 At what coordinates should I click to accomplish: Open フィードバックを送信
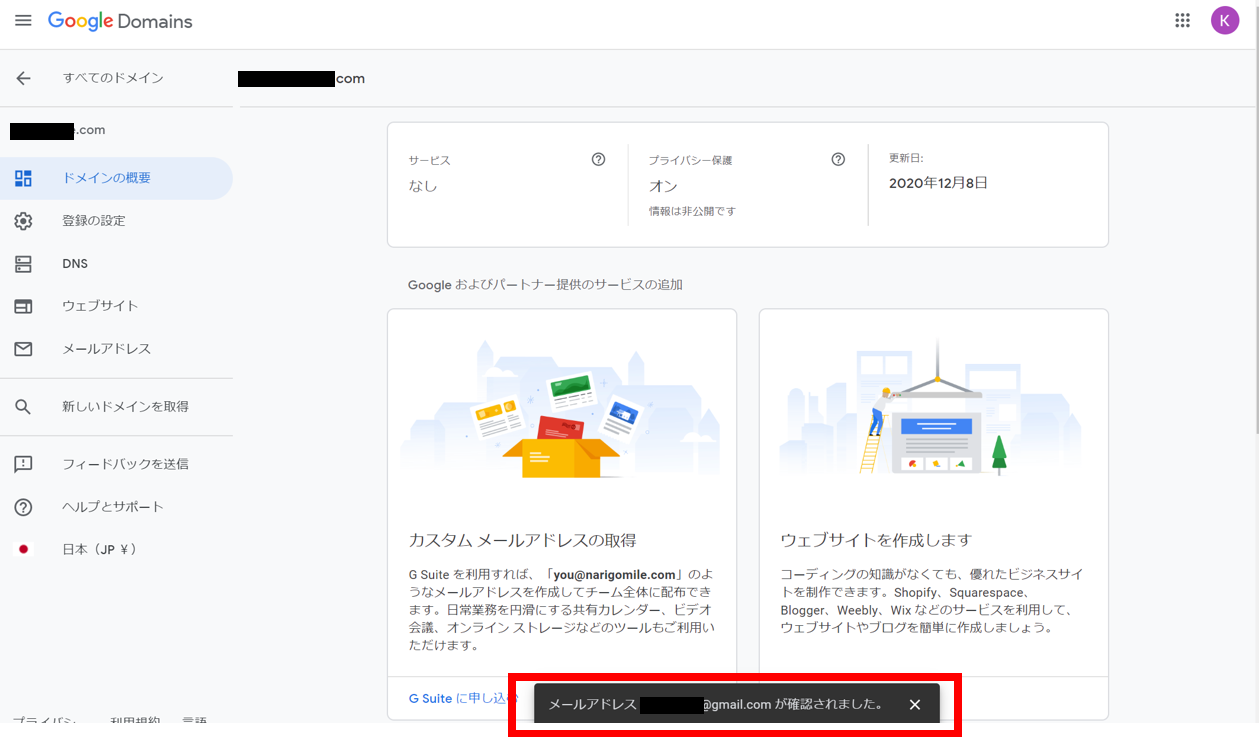[116, 464]
